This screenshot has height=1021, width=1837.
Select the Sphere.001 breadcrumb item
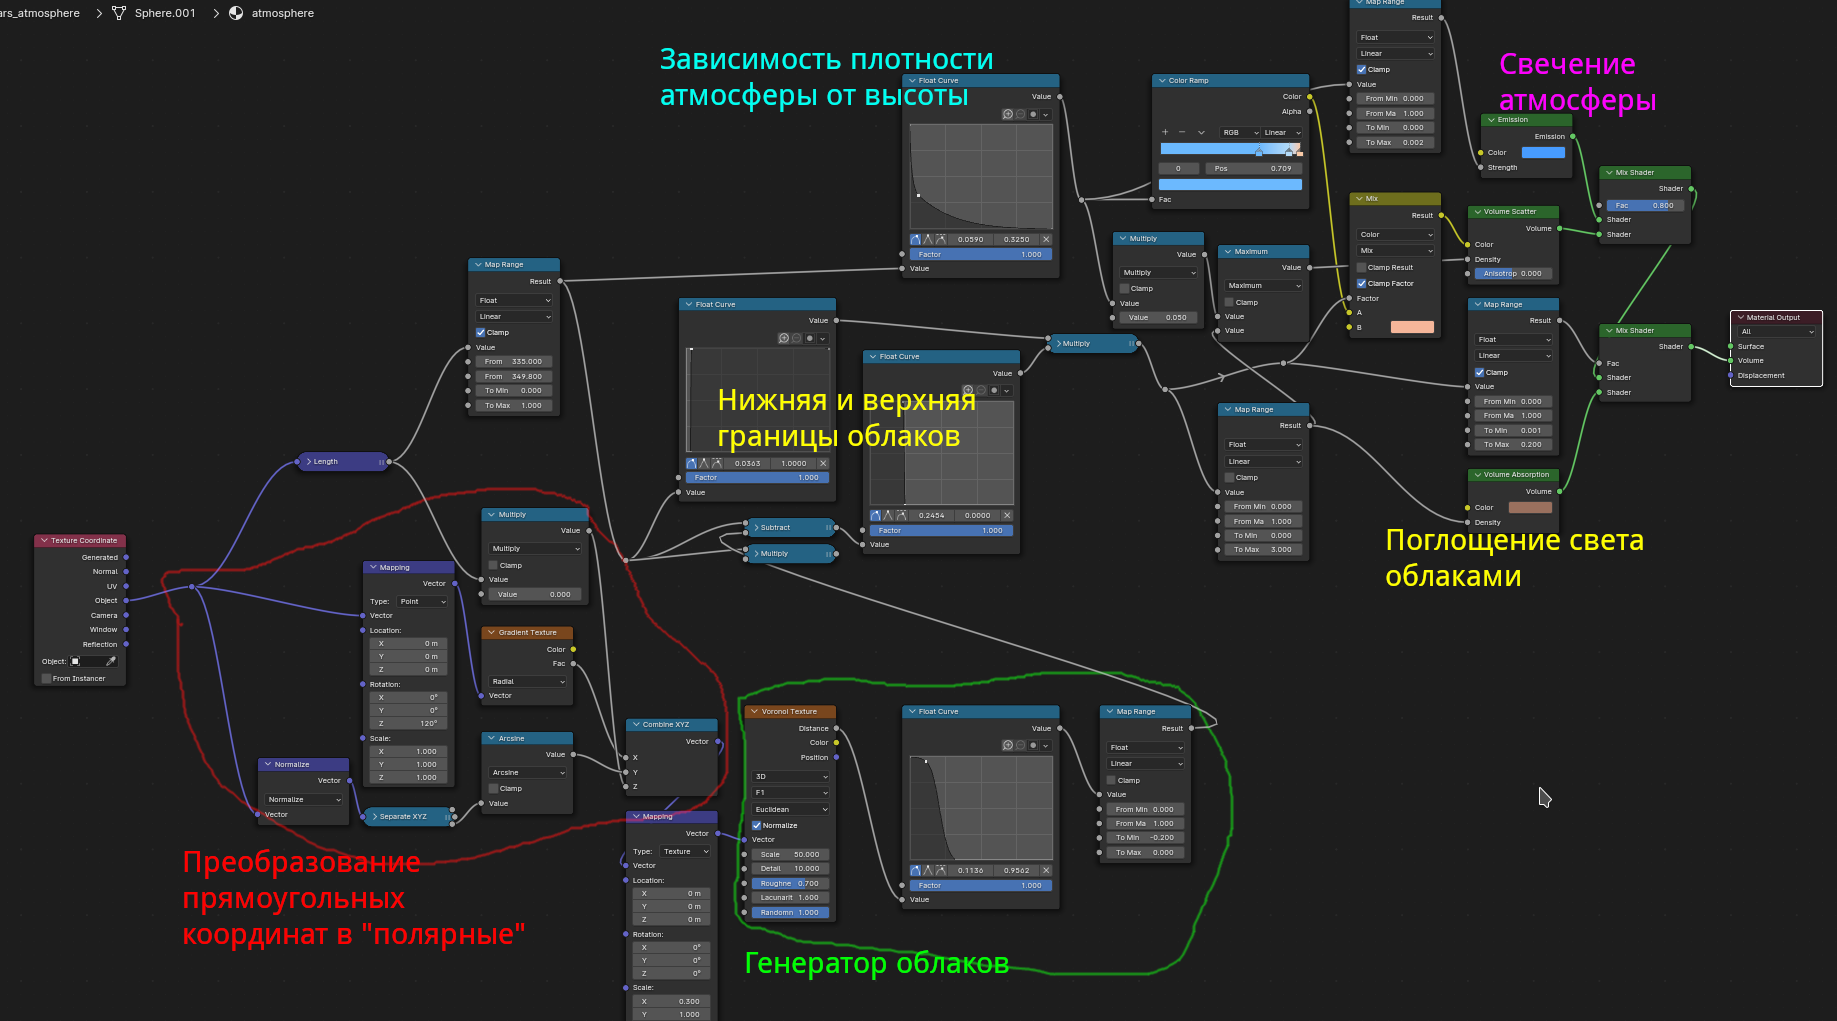tap(165, 13)
